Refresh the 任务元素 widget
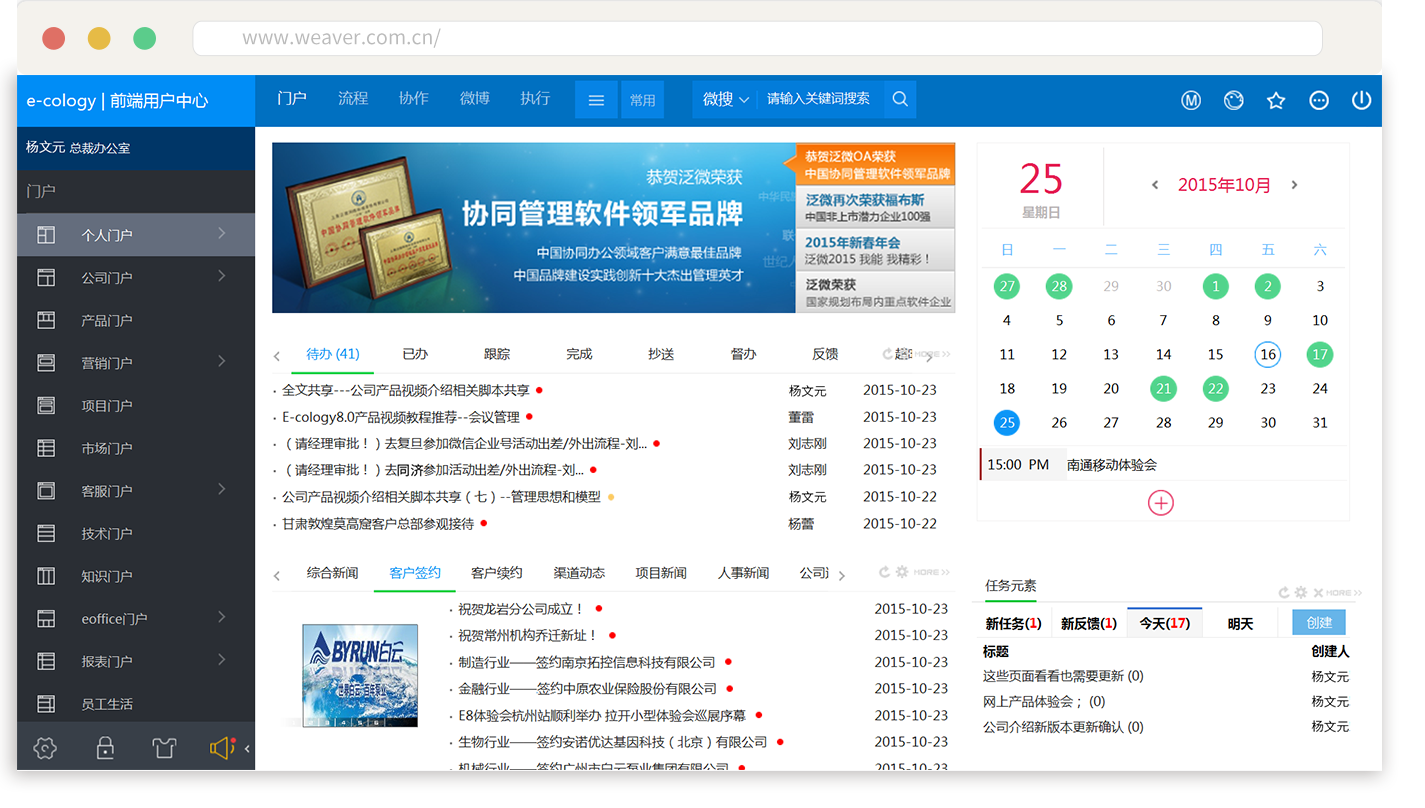Screen dimensions: 1425x808 (x=1285, y=593)
